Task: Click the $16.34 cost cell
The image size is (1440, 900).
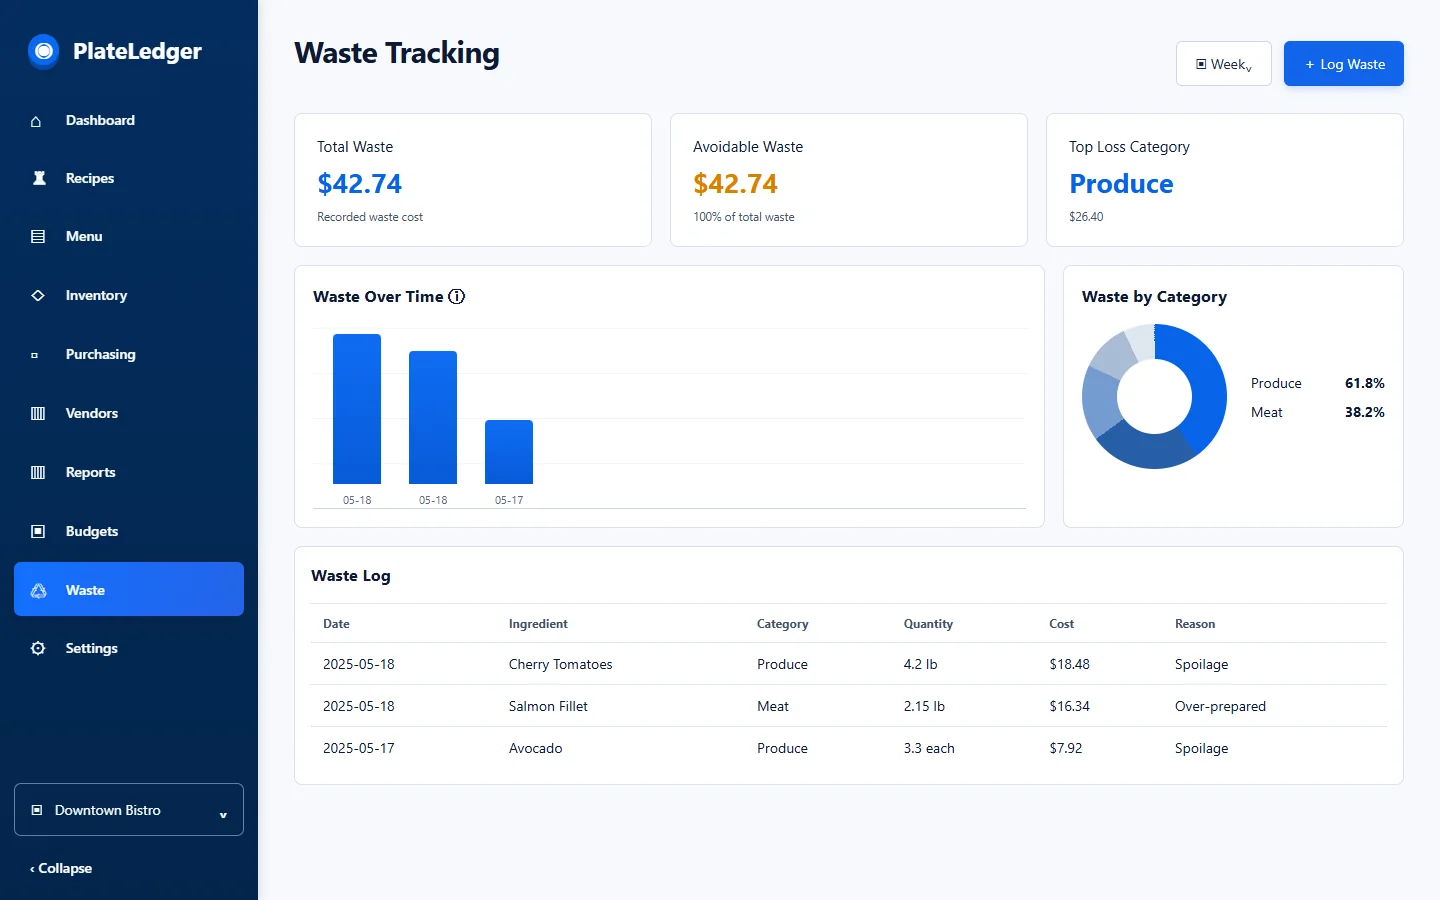Action: 1069,706
